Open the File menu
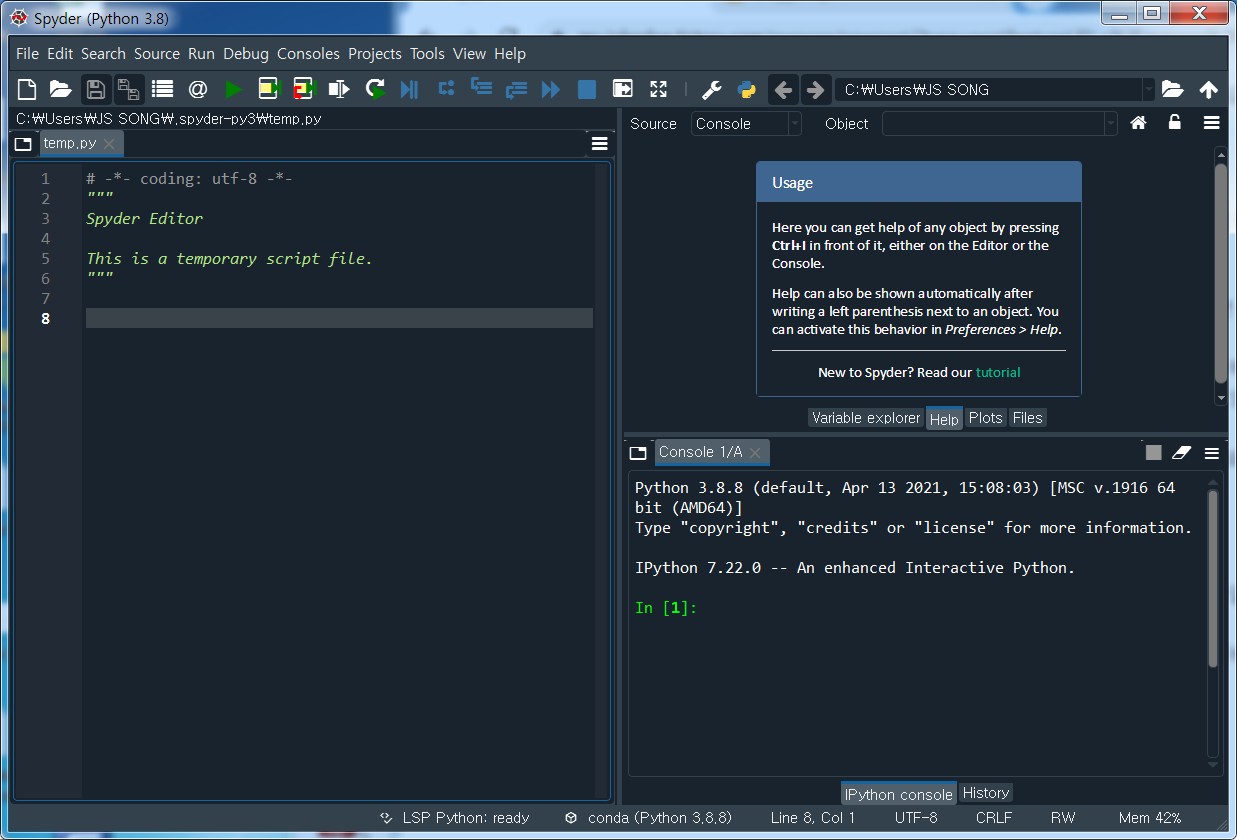Image resolution: width=1237 pixels, height=840 pixels. pyautogui.click(x=27, y=53)
